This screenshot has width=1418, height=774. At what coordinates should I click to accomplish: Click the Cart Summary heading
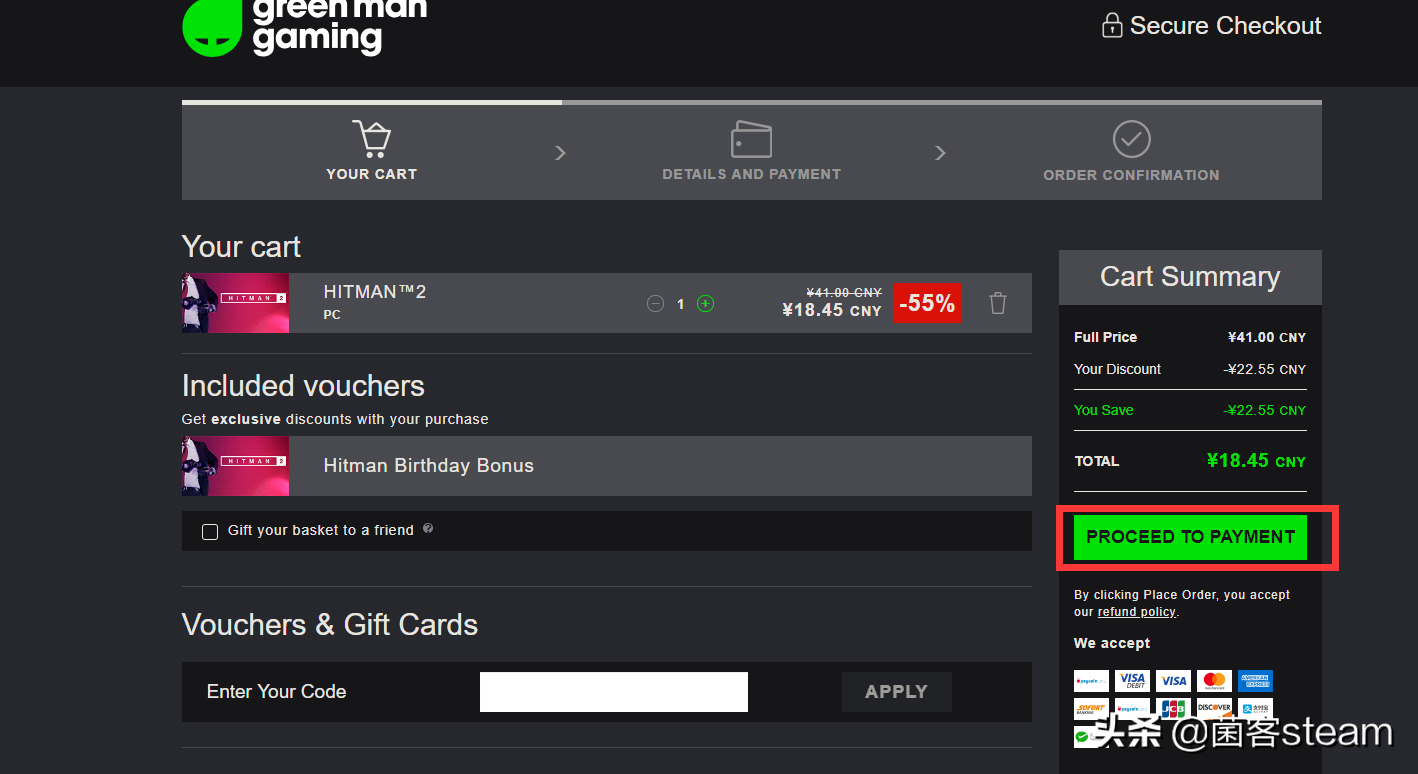[1190, 277]
